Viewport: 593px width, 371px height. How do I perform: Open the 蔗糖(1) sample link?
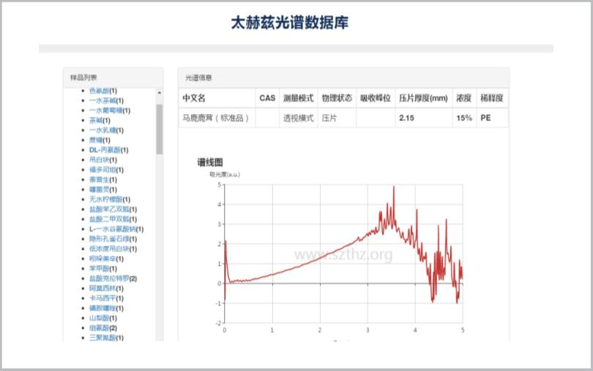click(99, 140)
